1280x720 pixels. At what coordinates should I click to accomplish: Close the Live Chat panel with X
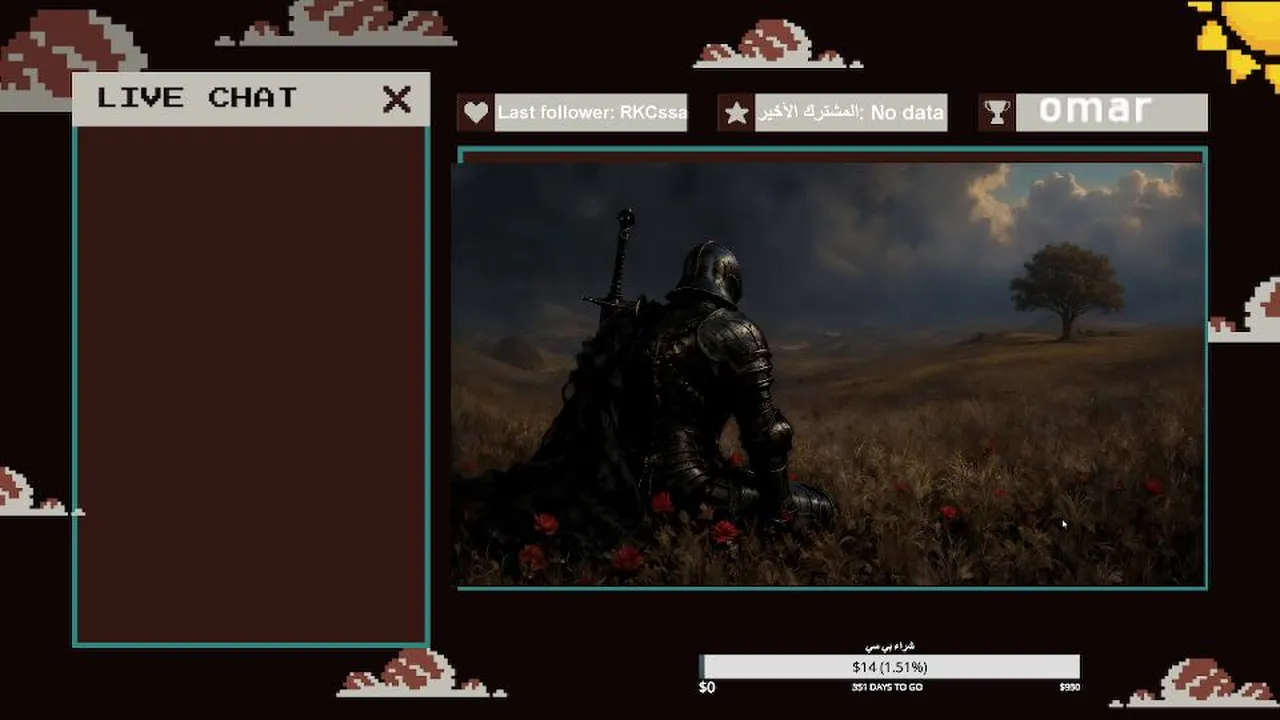[397, 99]
